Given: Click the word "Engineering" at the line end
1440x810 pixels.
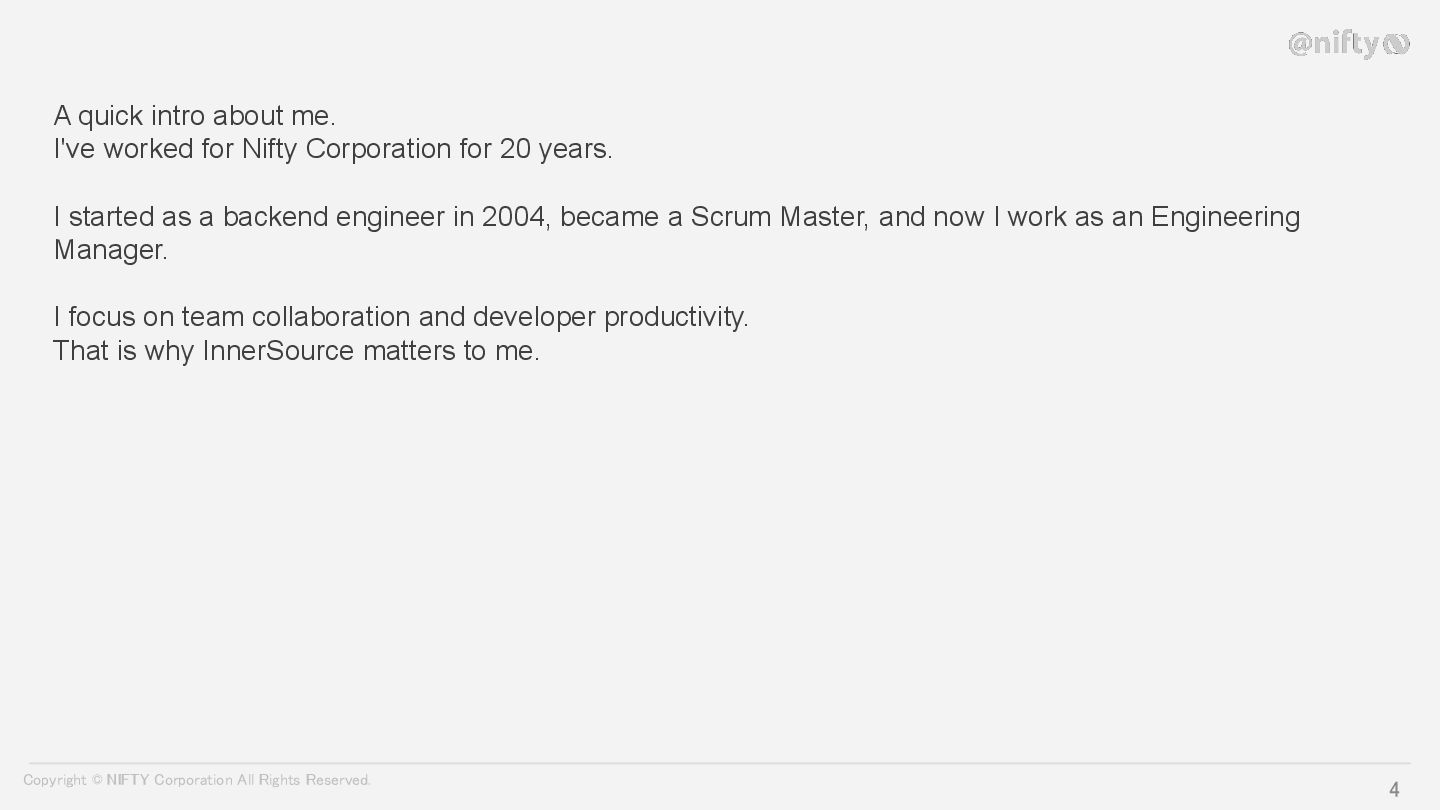Looking at the screenshot, I should click(1226, 218).
